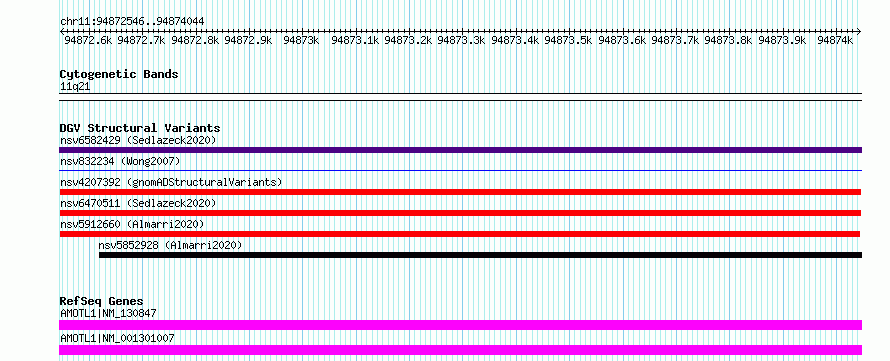
Task: Click the DGV Structural Variants track heading
Action: [x=140, y=128]
